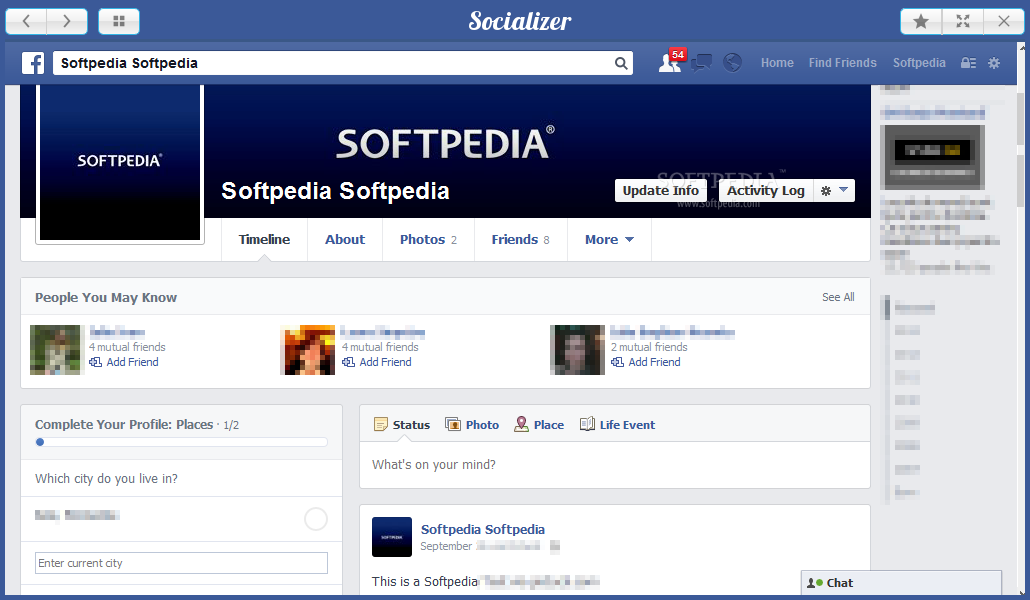Open the Photos tab
The image size is (1030, 600).
[x=428, y=240]
